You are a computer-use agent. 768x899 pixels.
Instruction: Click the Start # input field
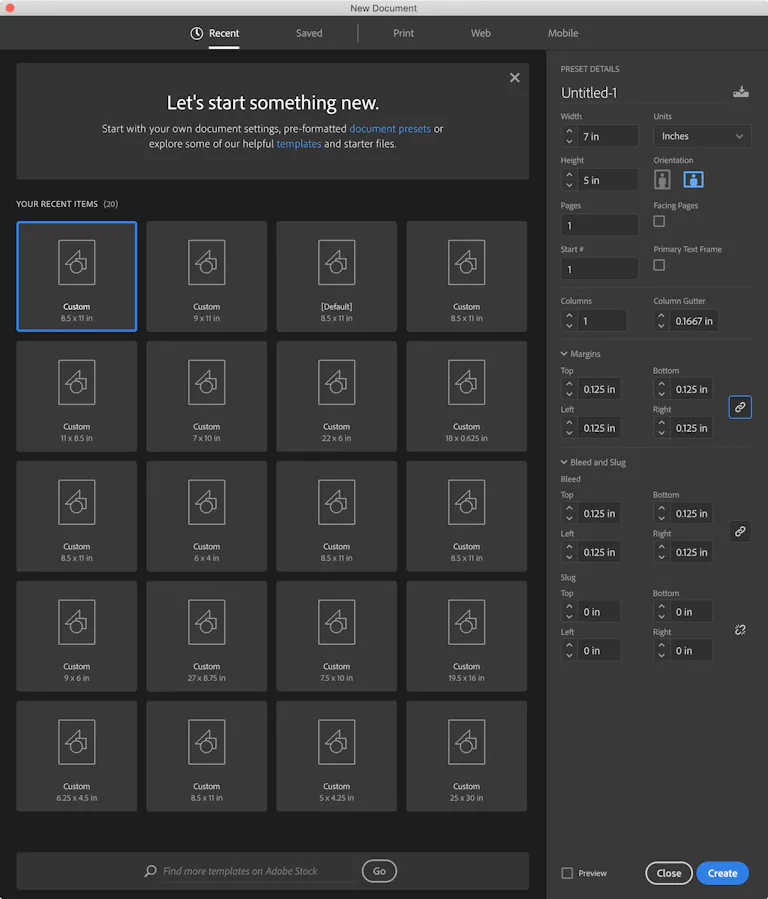click(599, 269)
